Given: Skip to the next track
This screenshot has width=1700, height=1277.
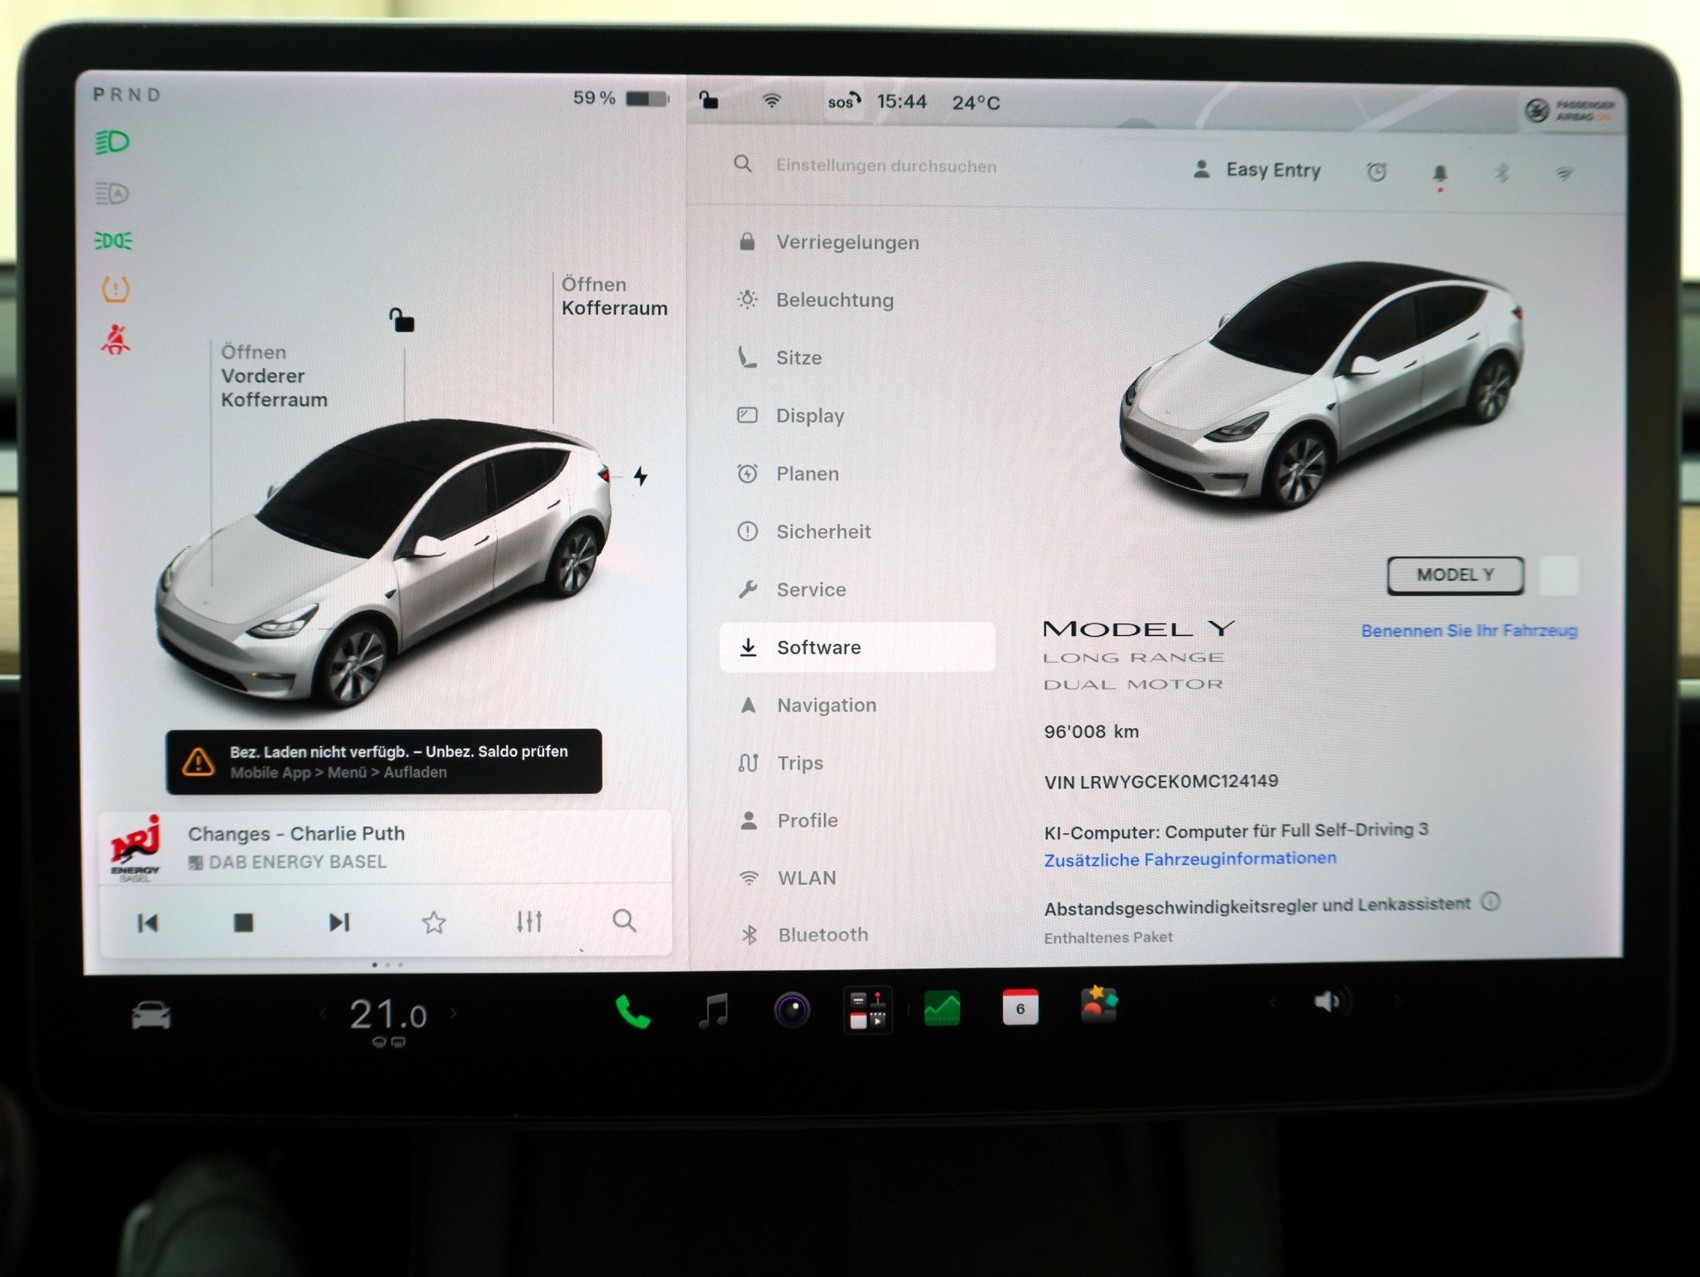Looking at the screenshot, I should [339, 922].
